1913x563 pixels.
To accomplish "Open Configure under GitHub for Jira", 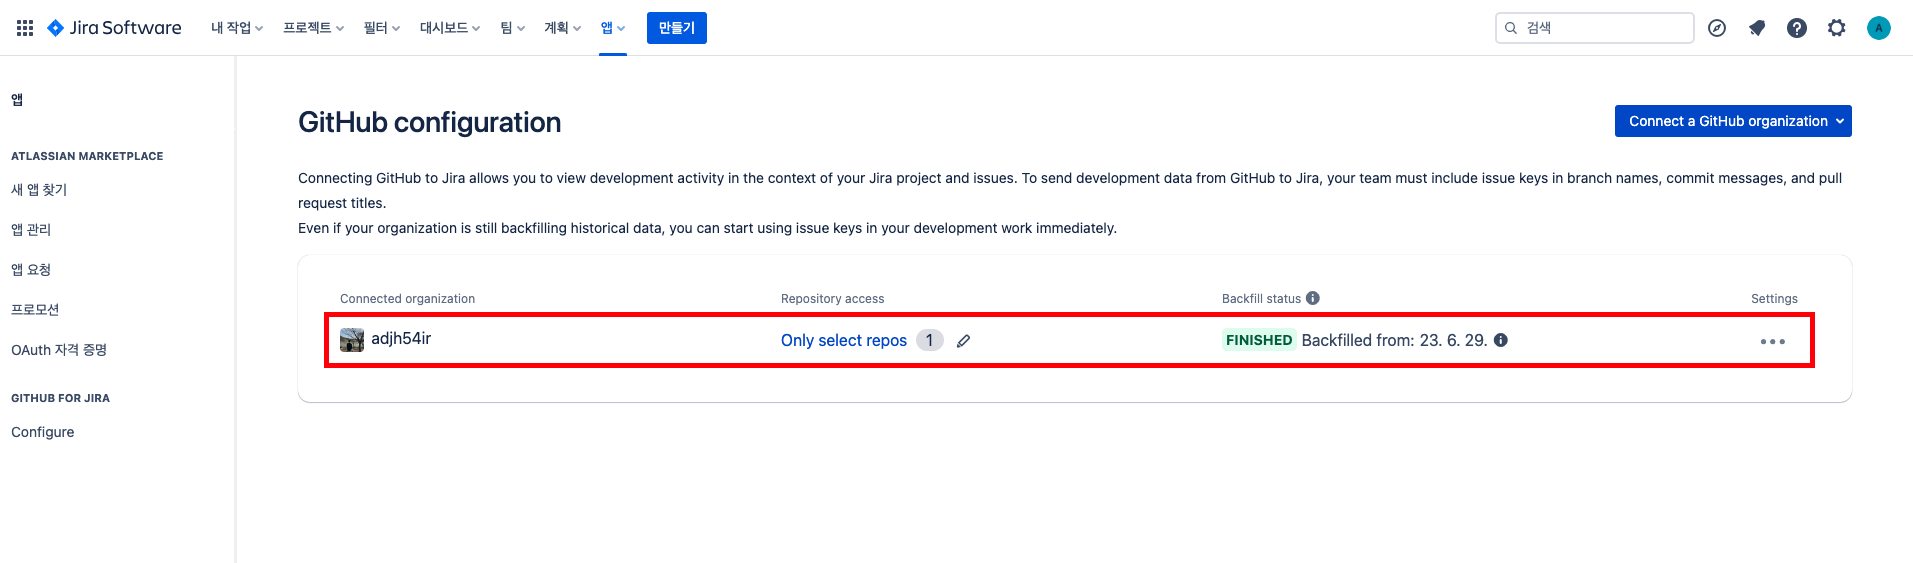I will [x=43, y=432].
